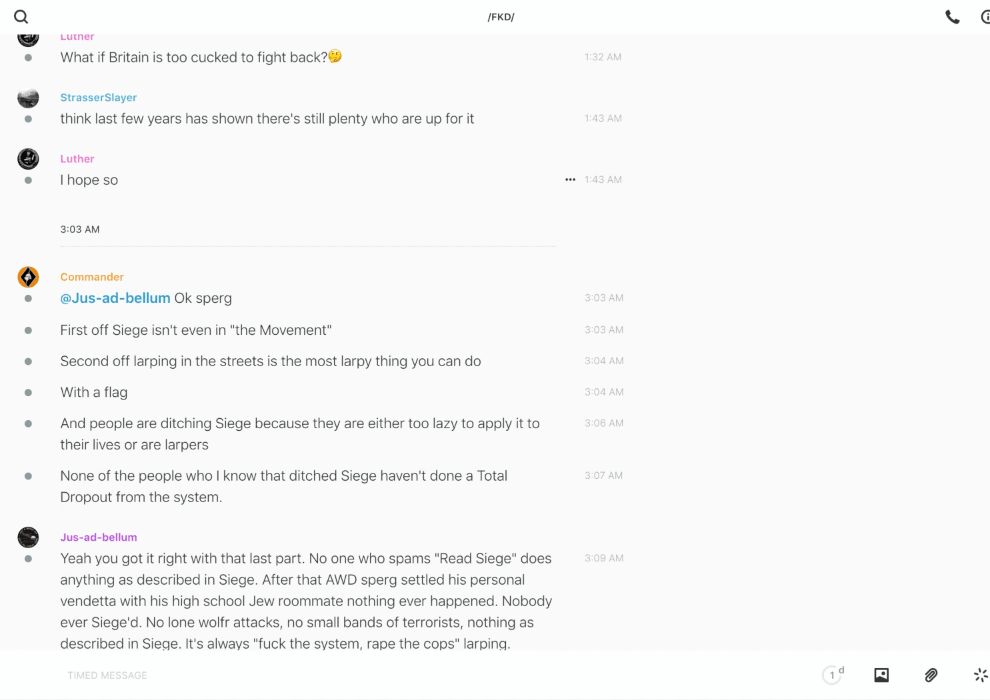This screenshot has width=990, height=700.
Task: Start a call with the phone icon
Action: pos(952,17)
